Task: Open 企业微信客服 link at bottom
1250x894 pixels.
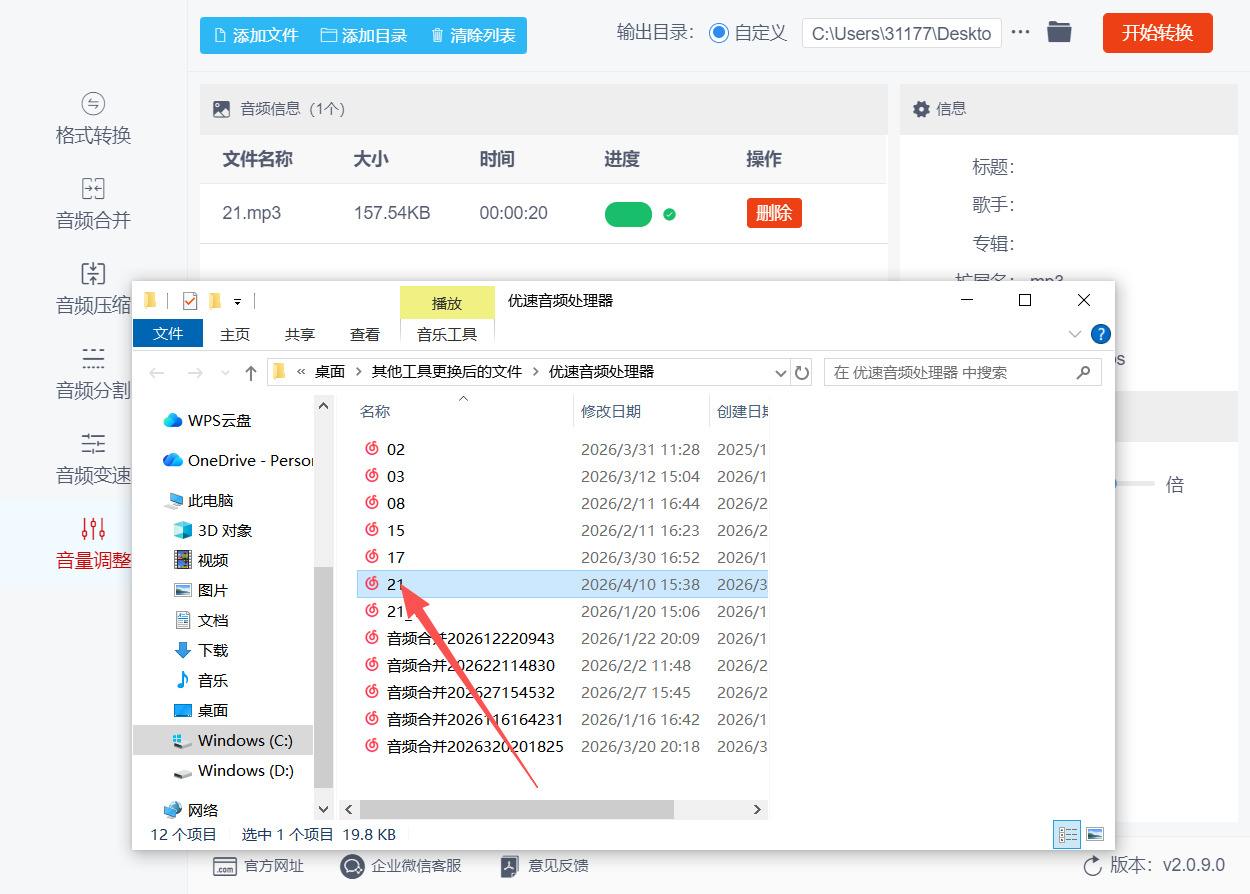Action: pos(401,866)
